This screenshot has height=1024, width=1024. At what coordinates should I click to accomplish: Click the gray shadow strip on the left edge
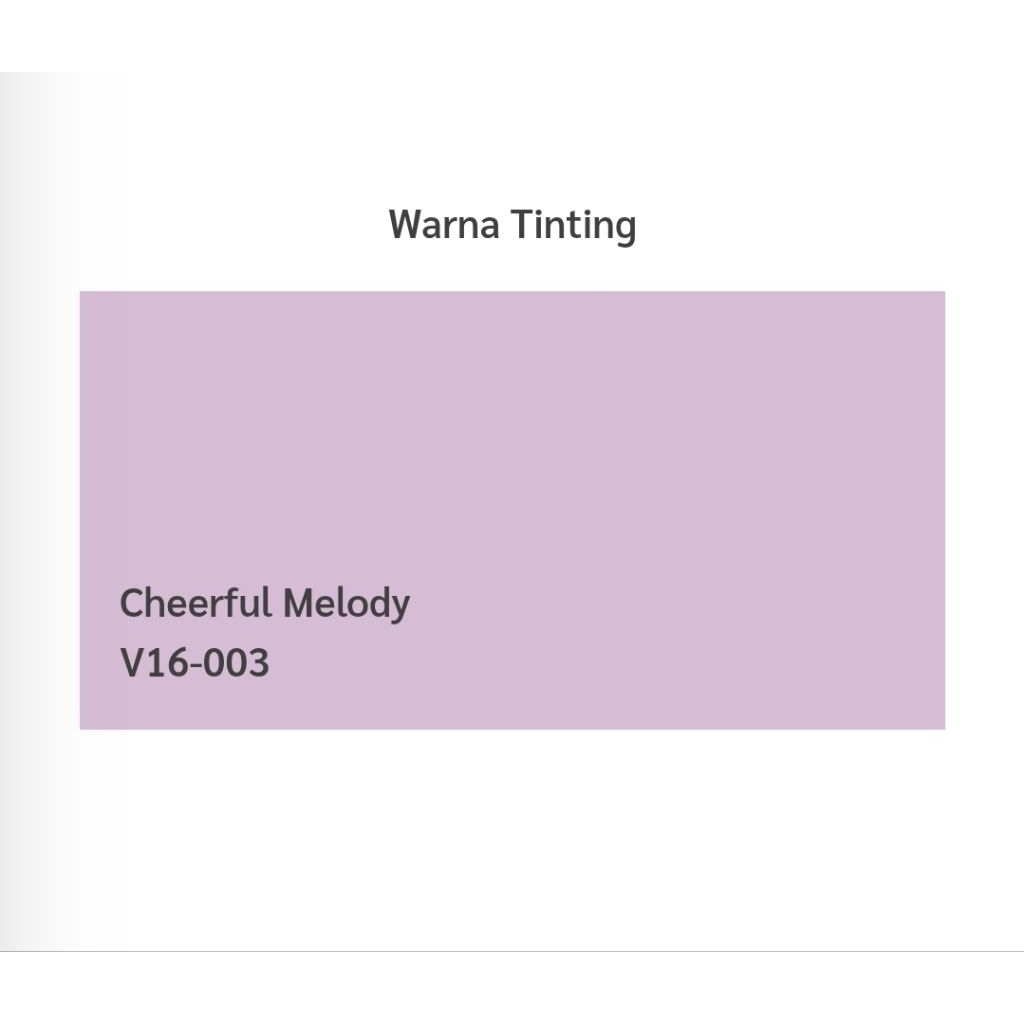pos(30,500)
